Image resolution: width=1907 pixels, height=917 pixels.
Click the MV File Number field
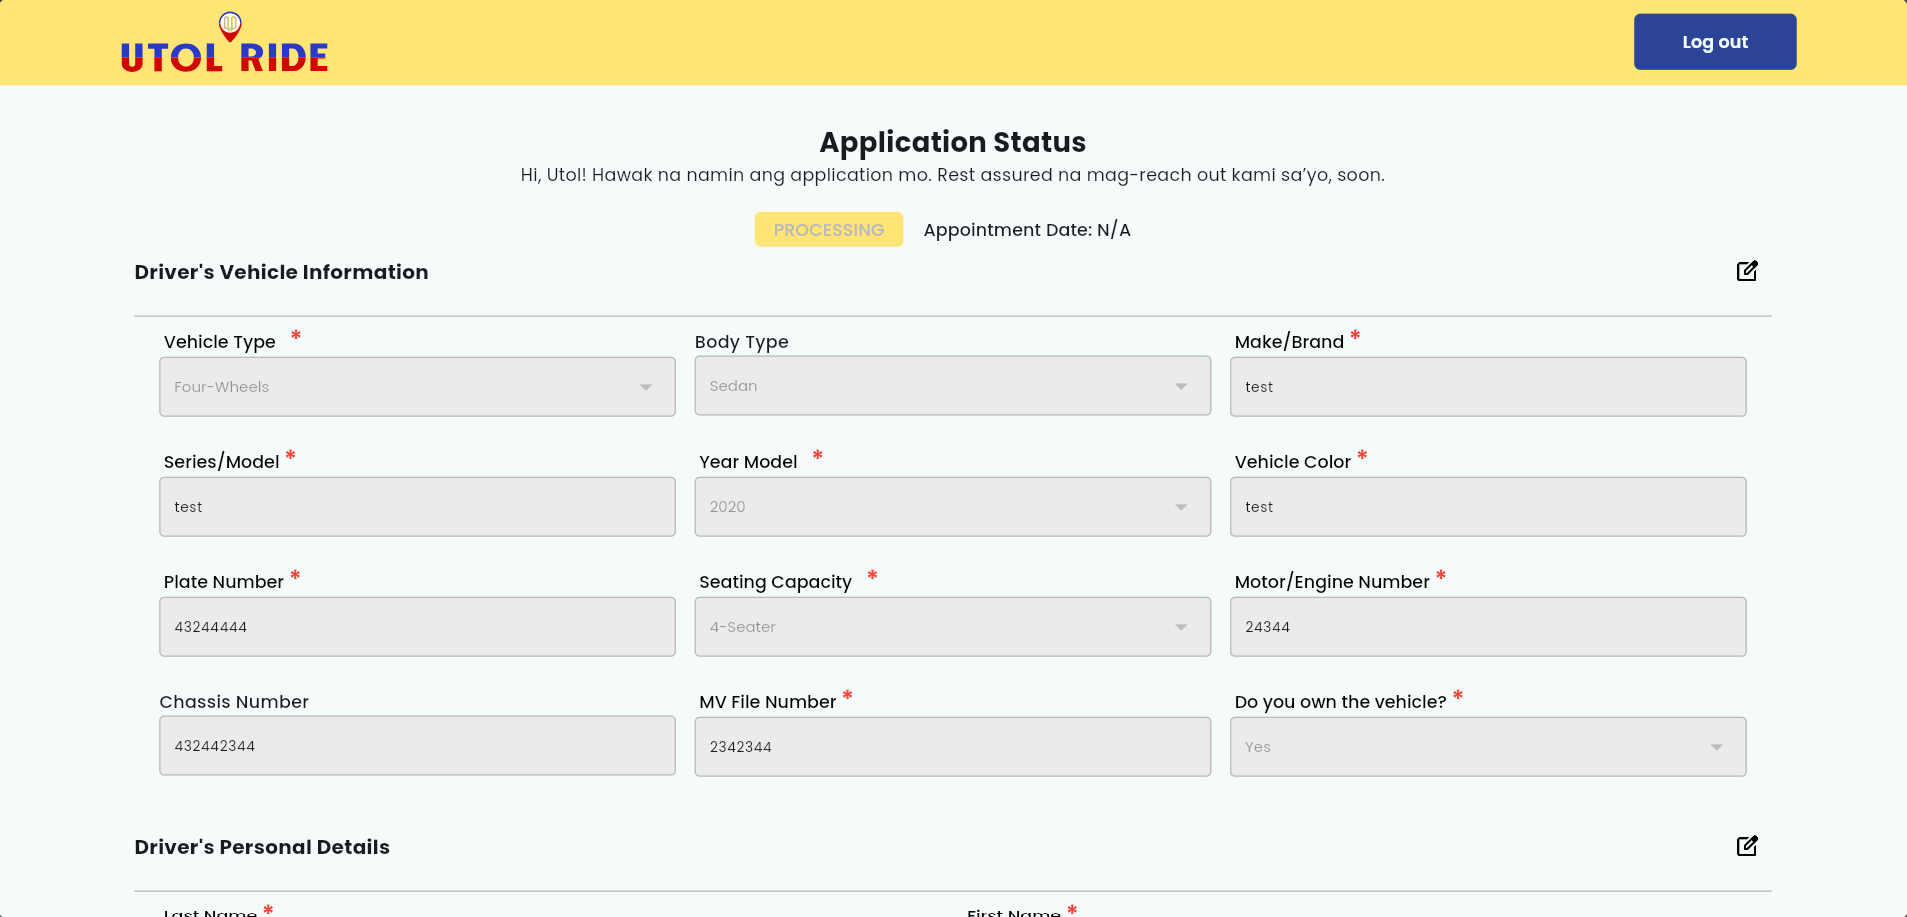point(952,747)
